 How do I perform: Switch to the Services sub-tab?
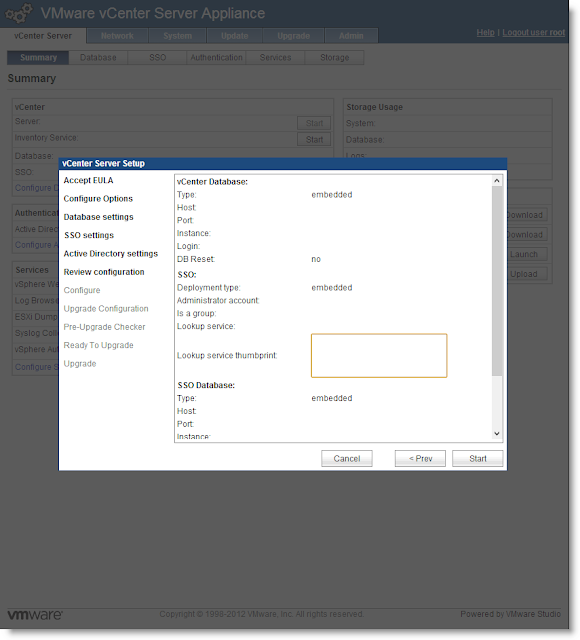click(x=276, y=58)
